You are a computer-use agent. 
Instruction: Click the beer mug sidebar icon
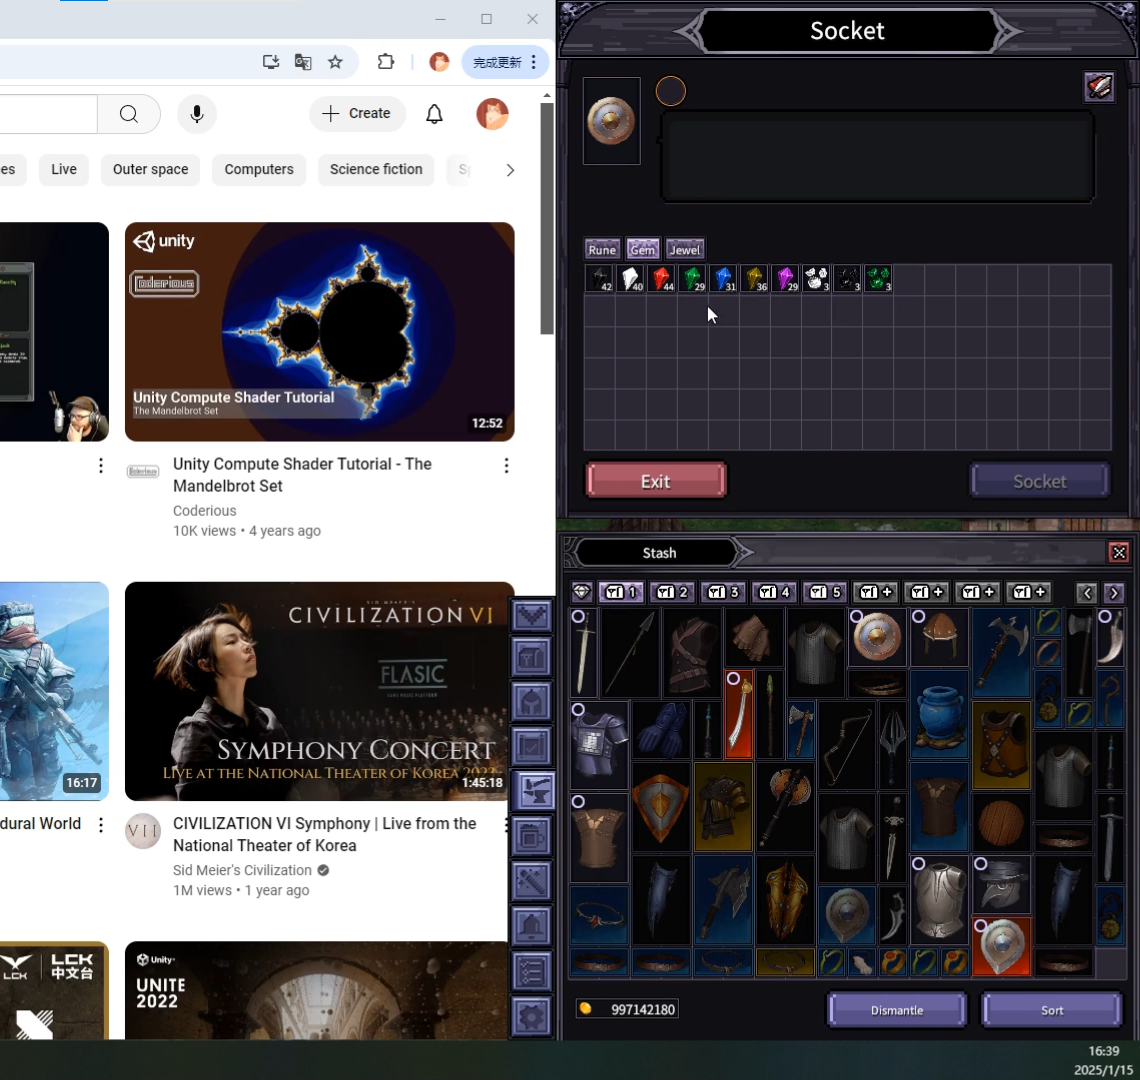tap(532, 836)
